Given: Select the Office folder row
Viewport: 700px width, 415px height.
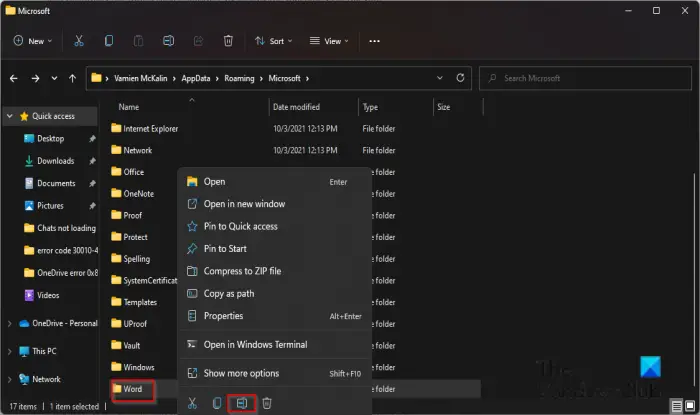Looking at the screenshot, I should tap(133, 172).
